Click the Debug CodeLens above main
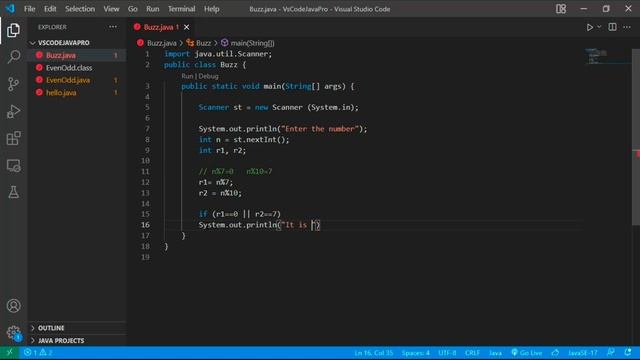640x360 pixels. coord(209,76)
